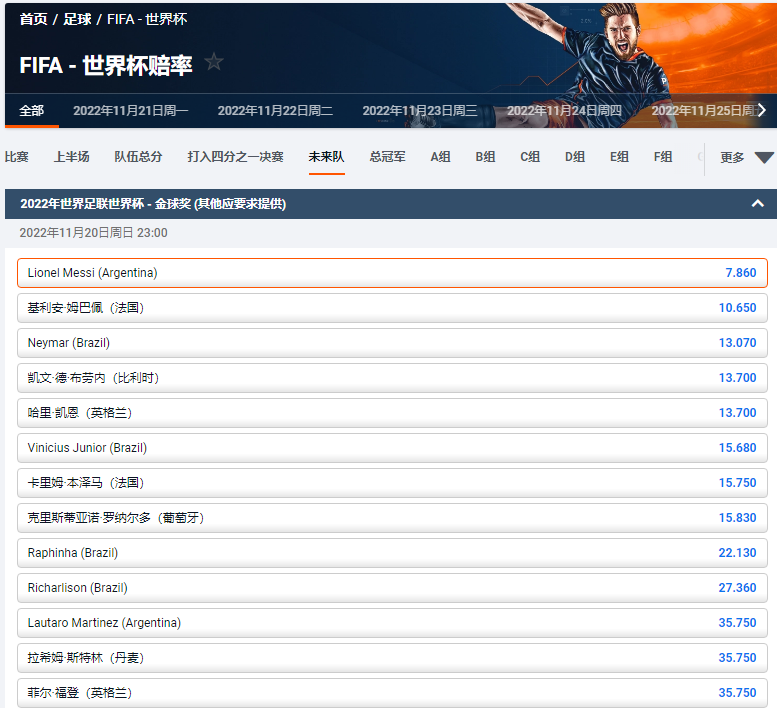The image size is (777, 708).
Task: Open 足球 breadcrumb link
Action: 77,19
